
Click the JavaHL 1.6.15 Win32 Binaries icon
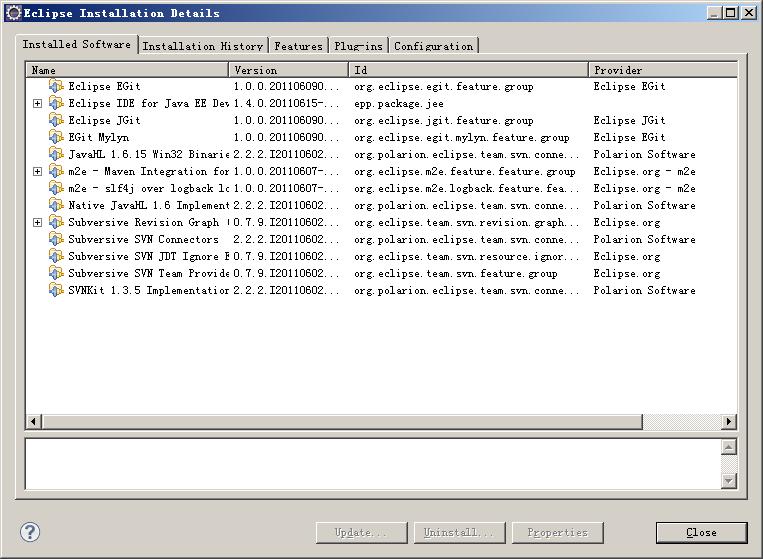coord(56,154)
